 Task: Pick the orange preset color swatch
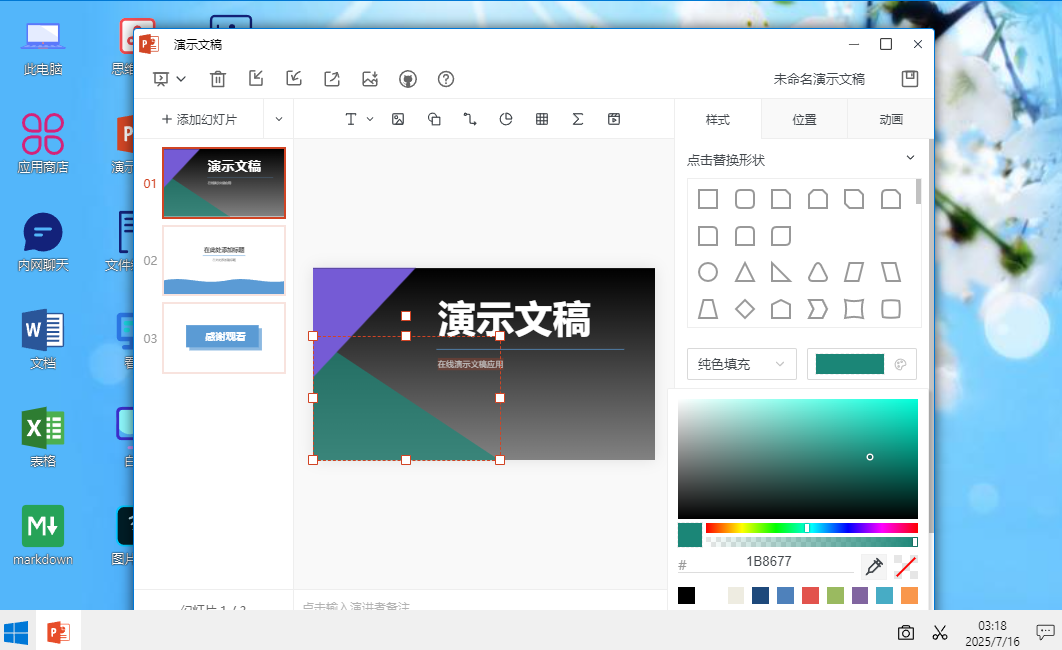(910, 595)
